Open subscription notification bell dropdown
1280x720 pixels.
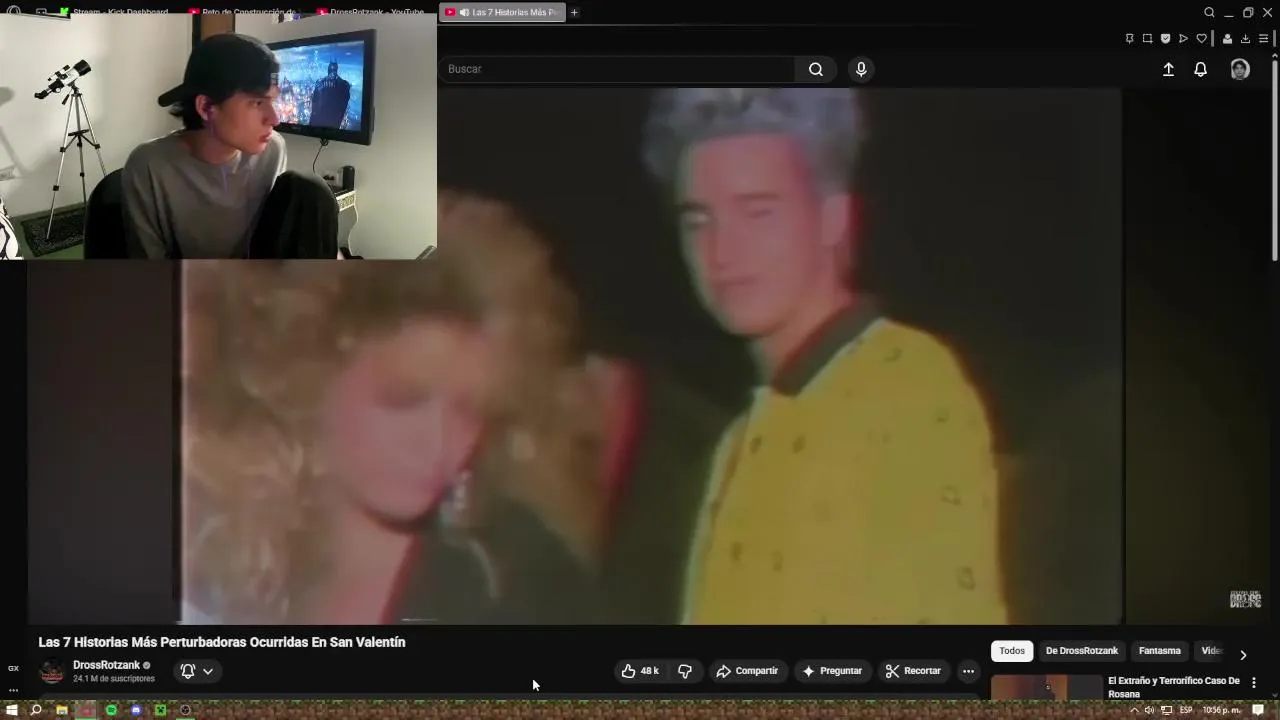pos(197,671)
